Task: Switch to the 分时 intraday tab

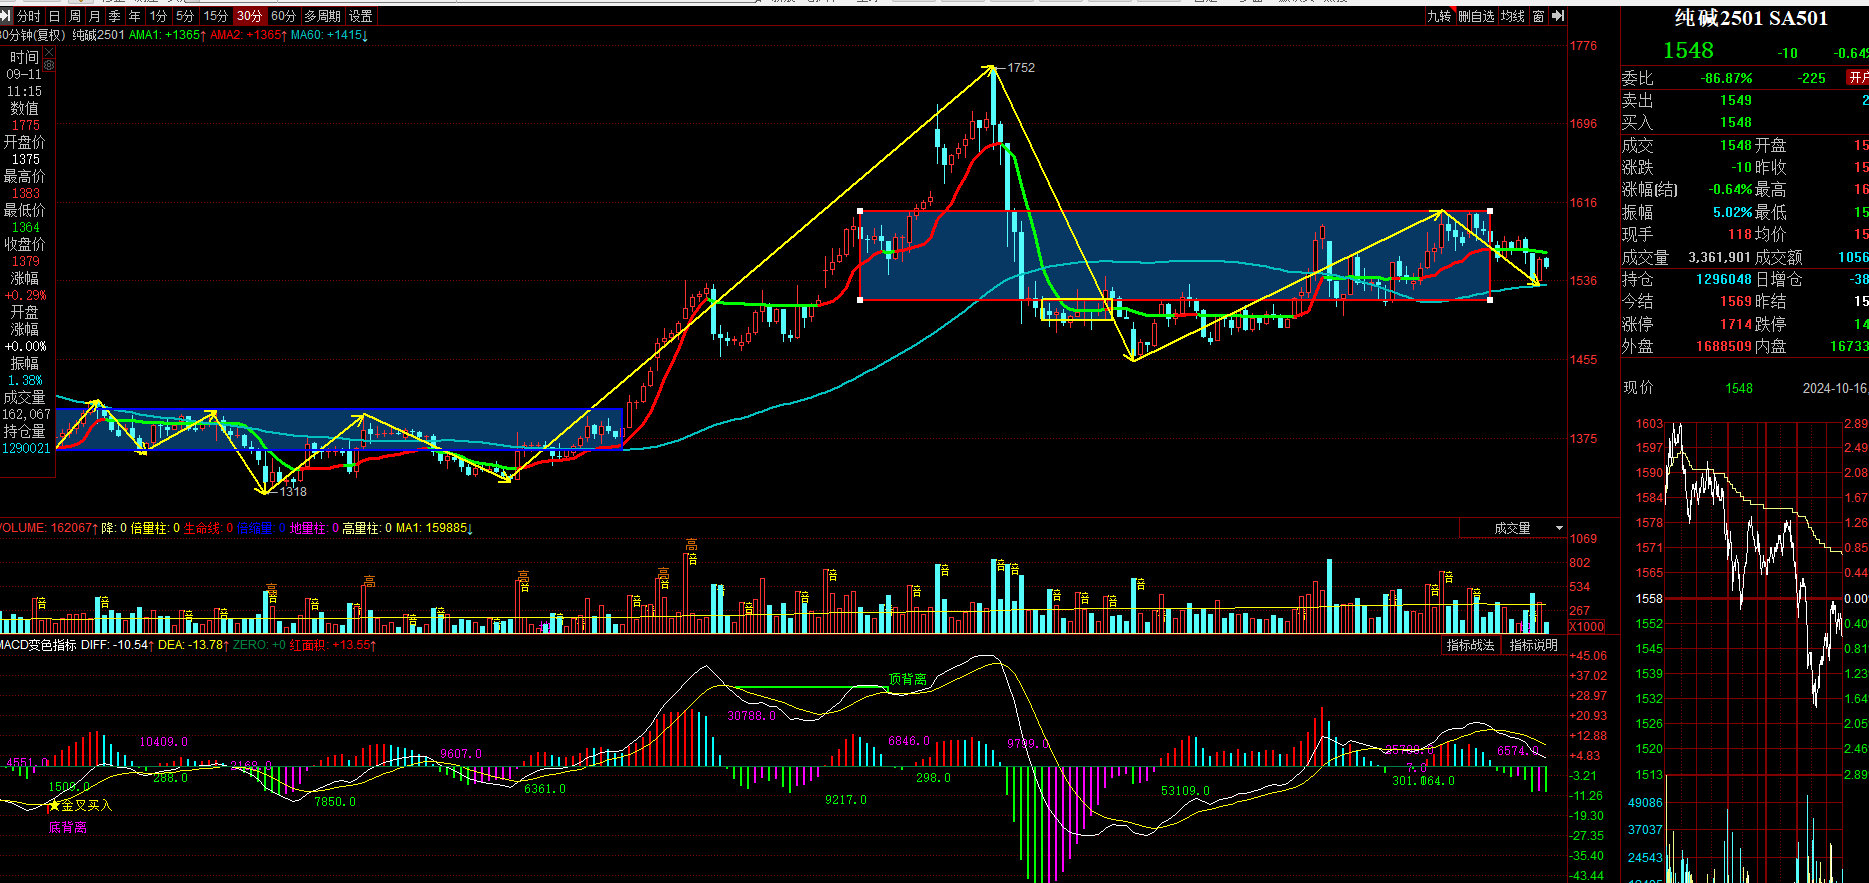Action: 29,16
